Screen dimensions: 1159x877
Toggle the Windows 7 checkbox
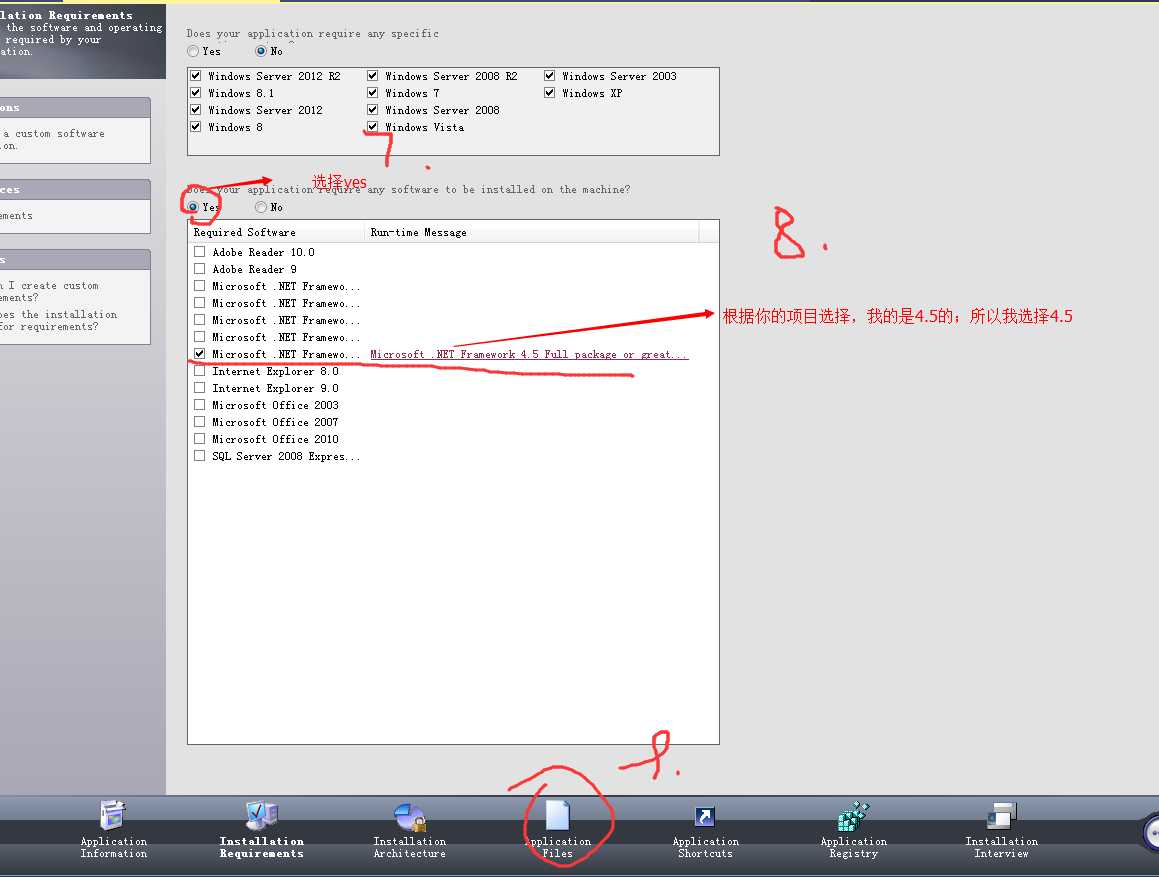click(373, 92)
